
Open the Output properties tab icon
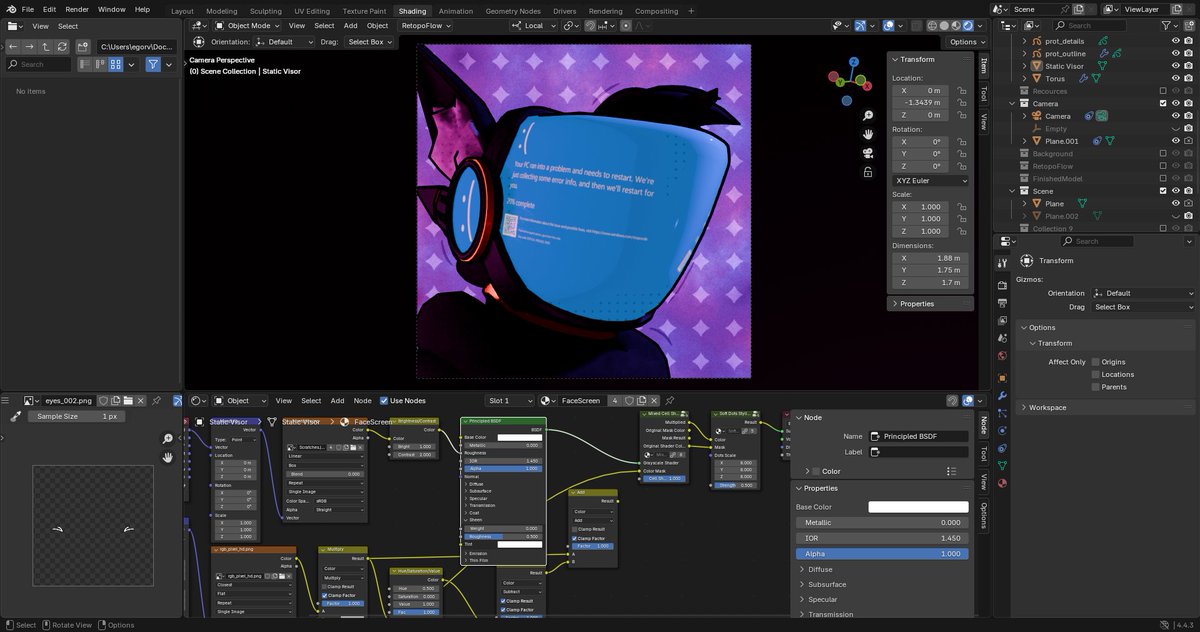(x=1003, y=303)
